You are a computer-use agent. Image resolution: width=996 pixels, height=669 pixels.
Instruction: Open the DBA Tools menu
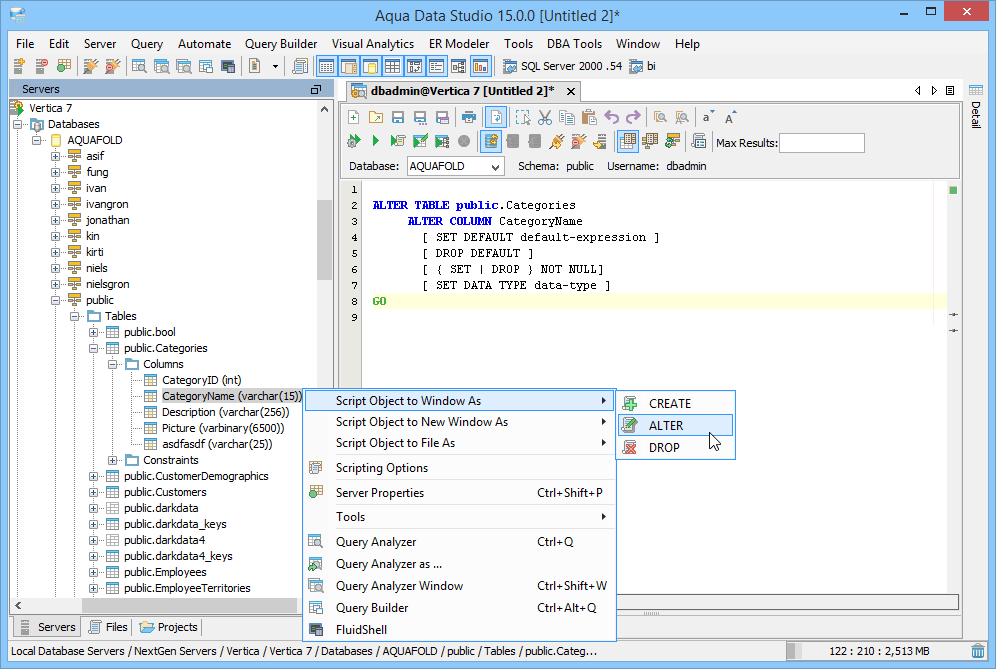[x=574, y=44]
